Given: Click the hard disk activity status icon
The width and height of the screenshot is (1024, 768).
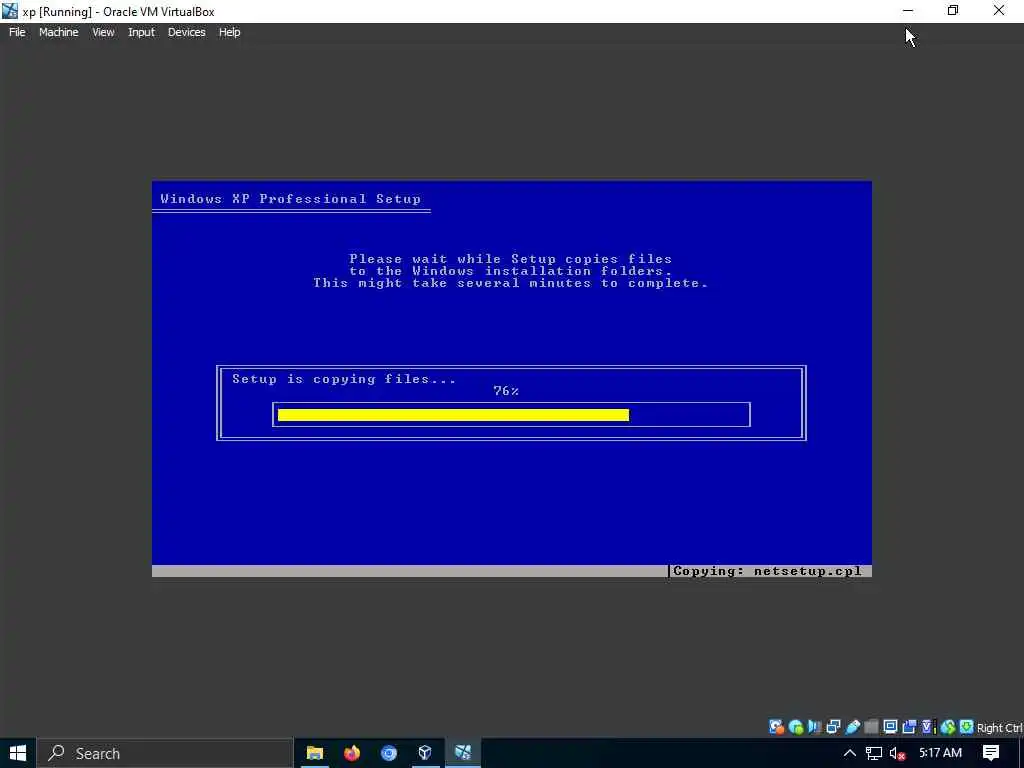Looking at the screenshot, I should 776,727.
